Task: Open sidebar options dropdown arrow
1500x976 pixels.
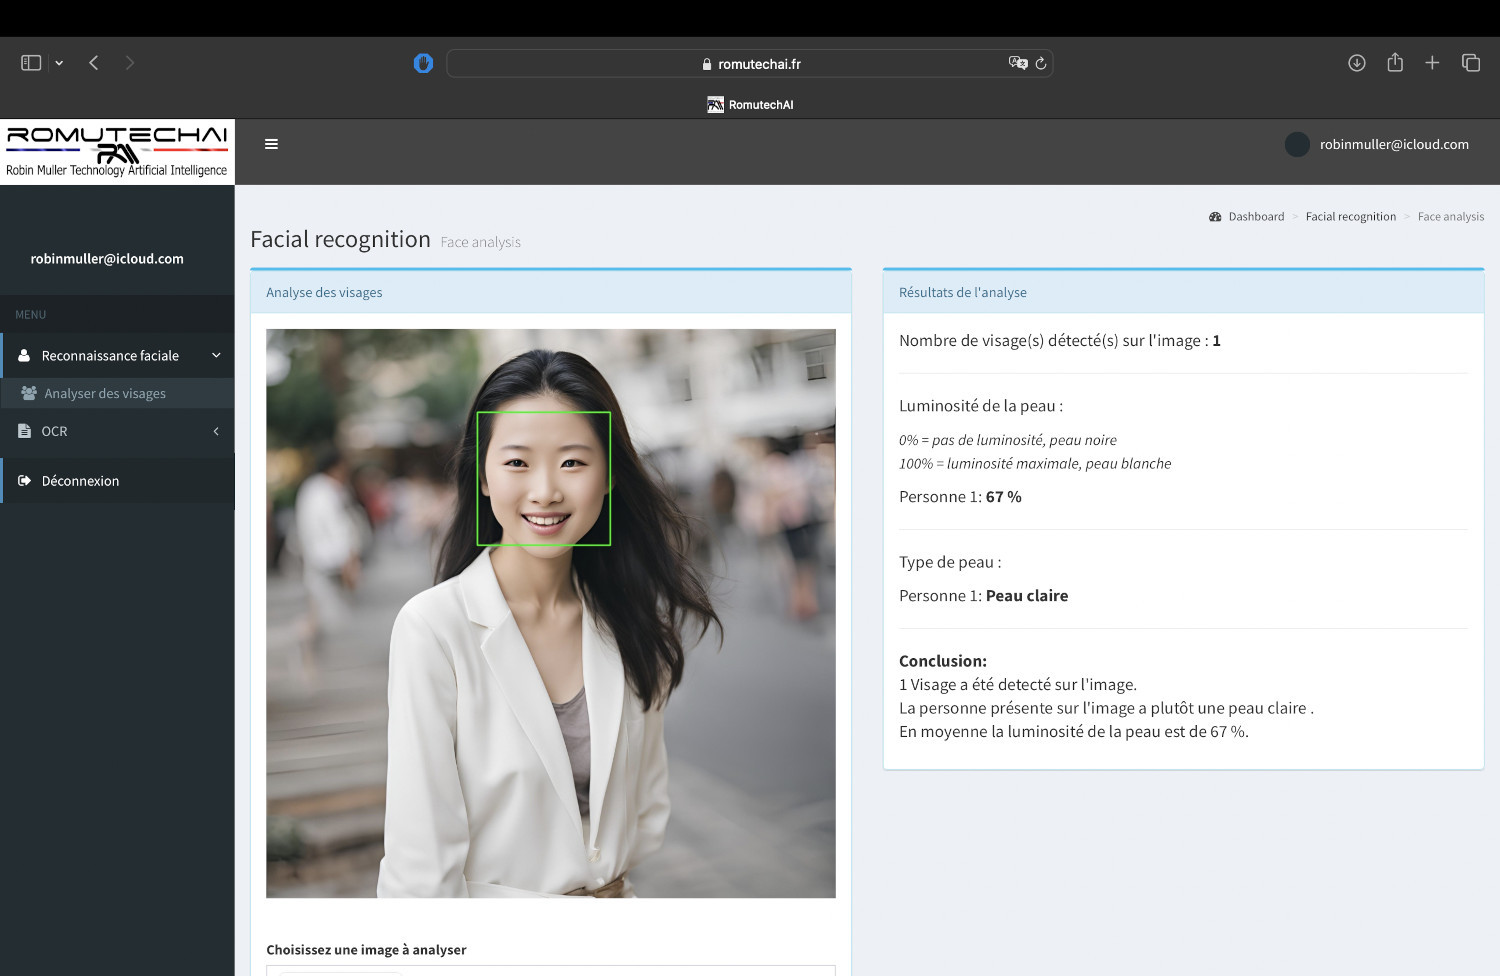Action: 59,63
